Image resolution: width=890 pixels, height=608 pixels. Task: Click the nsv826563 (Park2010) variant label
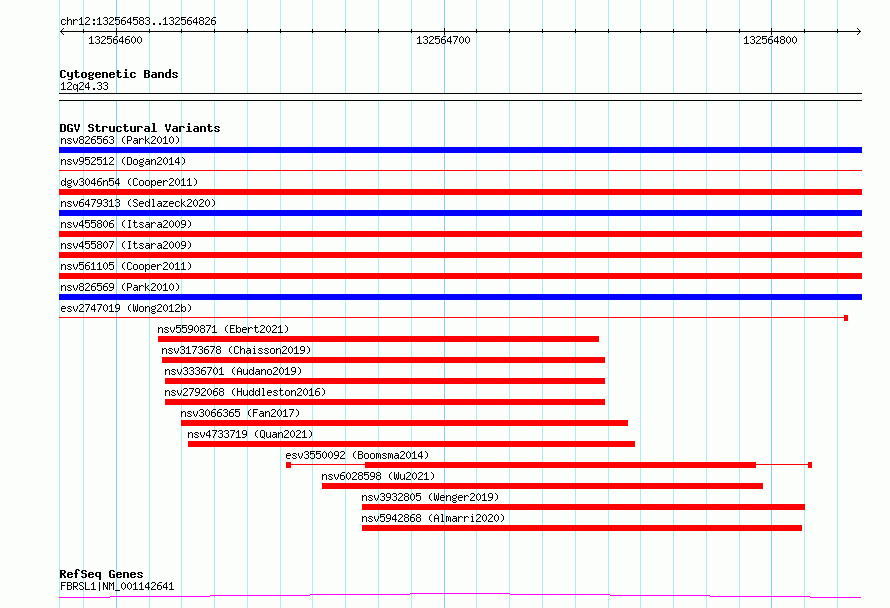pyautogui.click(x=120, y=140)
